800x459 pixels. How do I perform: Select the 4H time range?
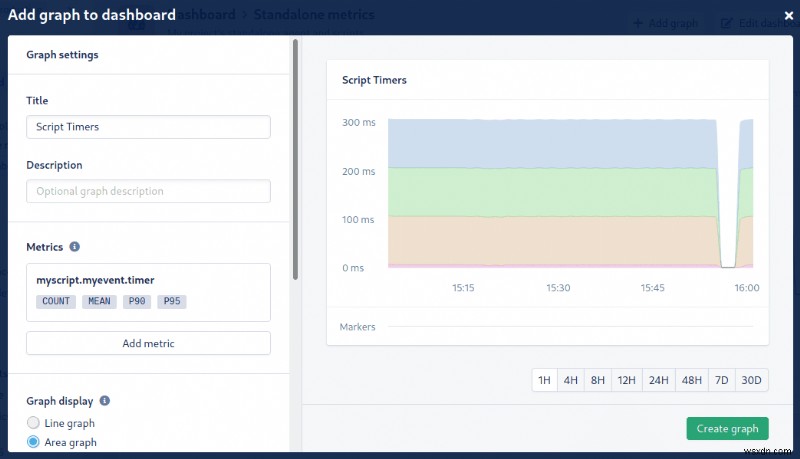[571, 380]
